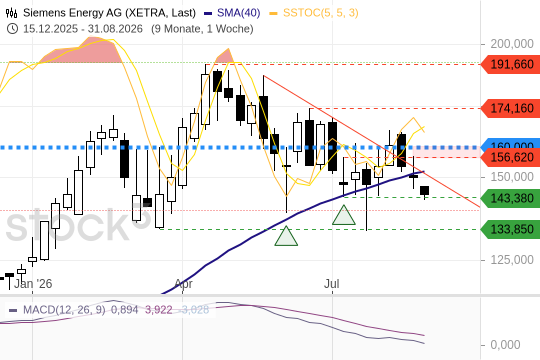Image resolution: width=540 pixels, height=360 pixels.
Task: Click the Jul time axis label
Action: pyautogui.click(x=332, y=284)
